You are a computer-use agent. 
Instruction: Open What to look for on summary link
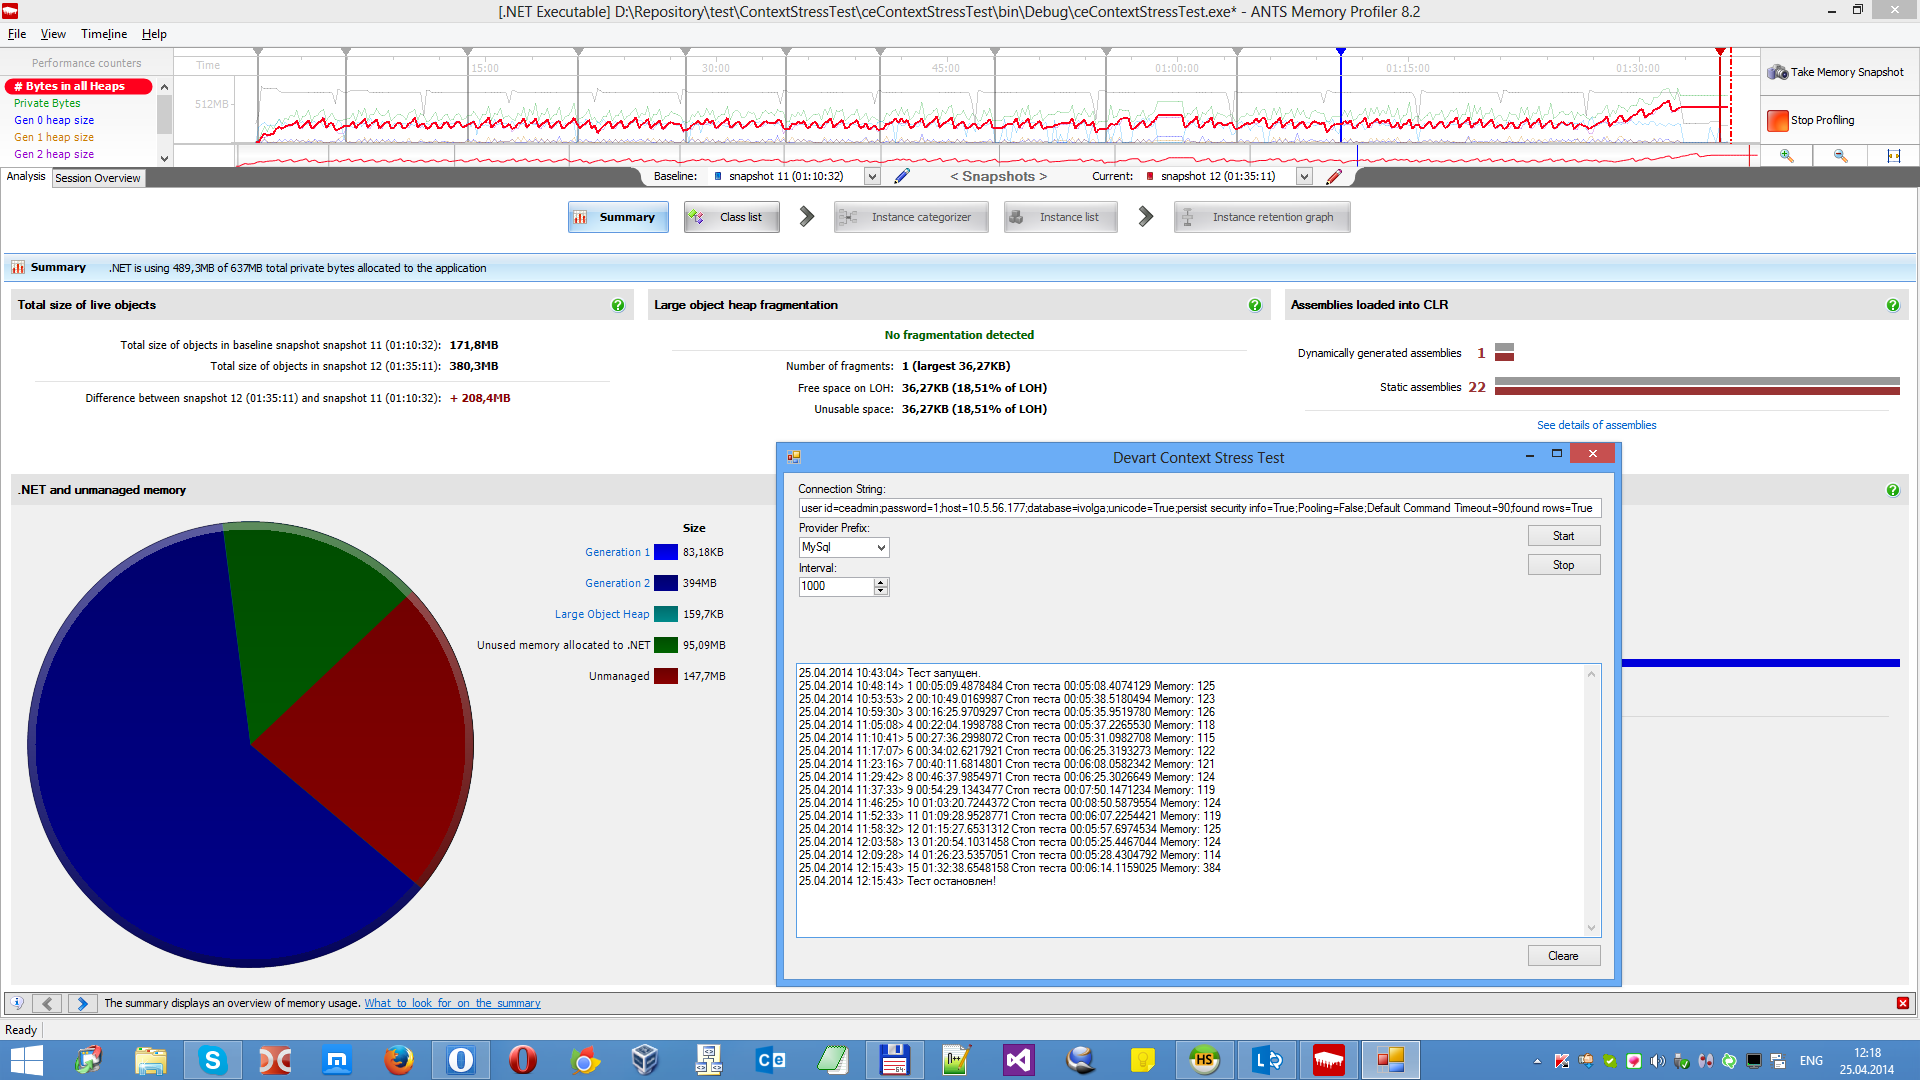pyautogui.click(x=452, y=1003)
